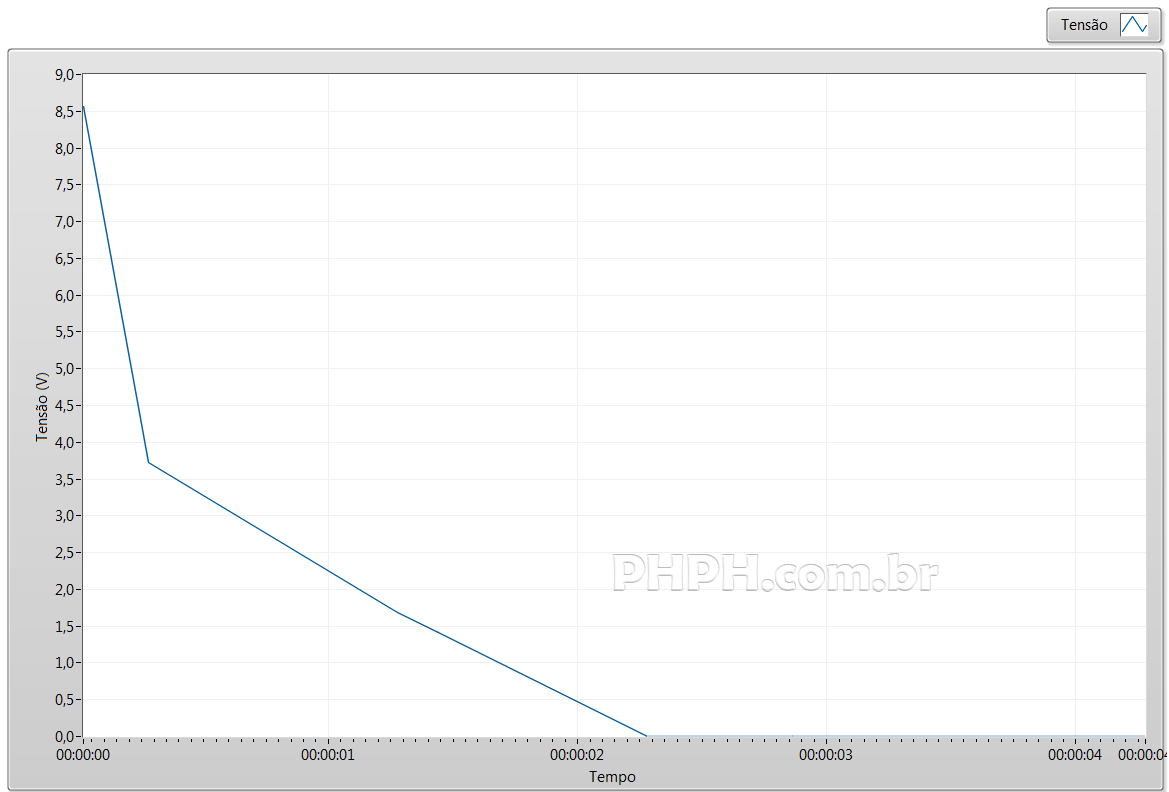
Task: Select the 3,5 tick label on Y-axis
Action: click(x=65, y=479)
